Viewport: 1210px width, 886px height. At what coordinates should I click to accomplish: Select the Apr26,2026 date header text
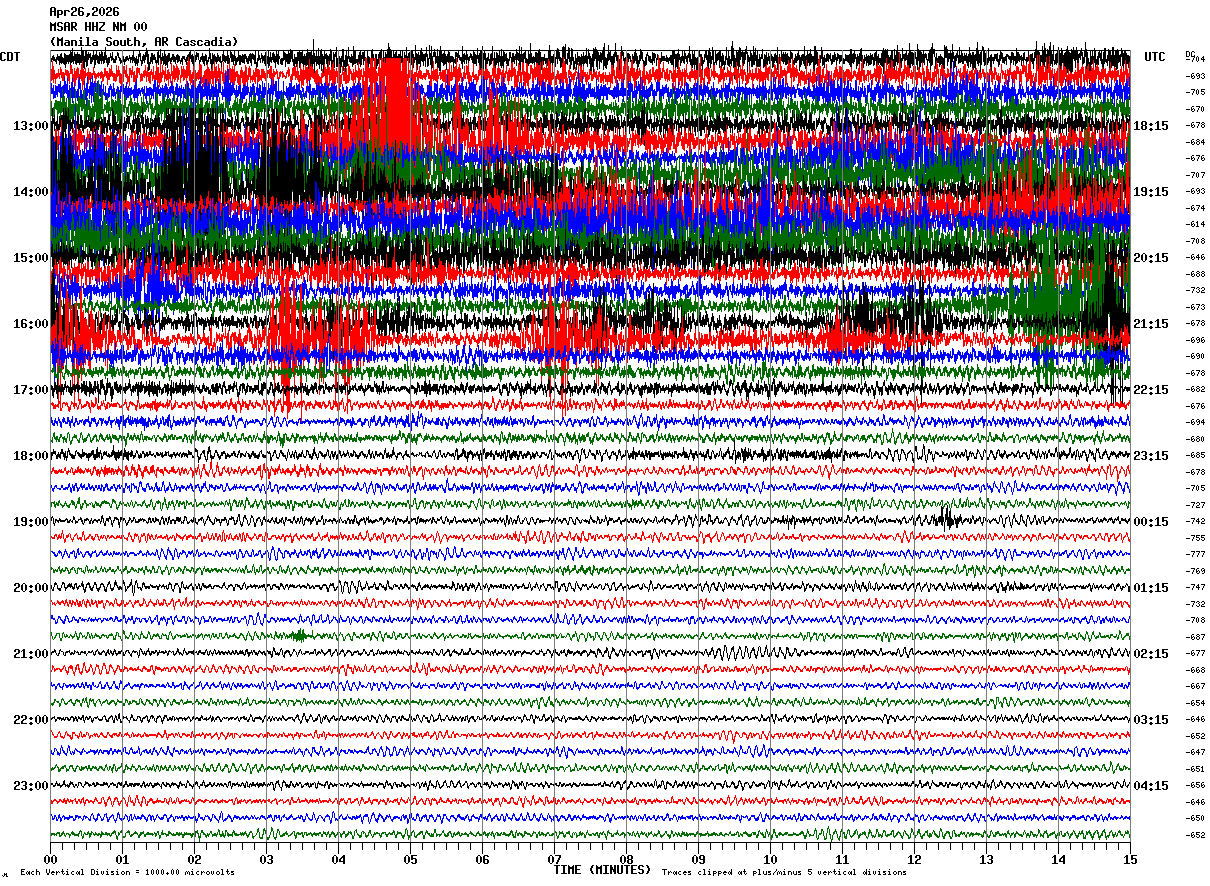click(84, 12)
